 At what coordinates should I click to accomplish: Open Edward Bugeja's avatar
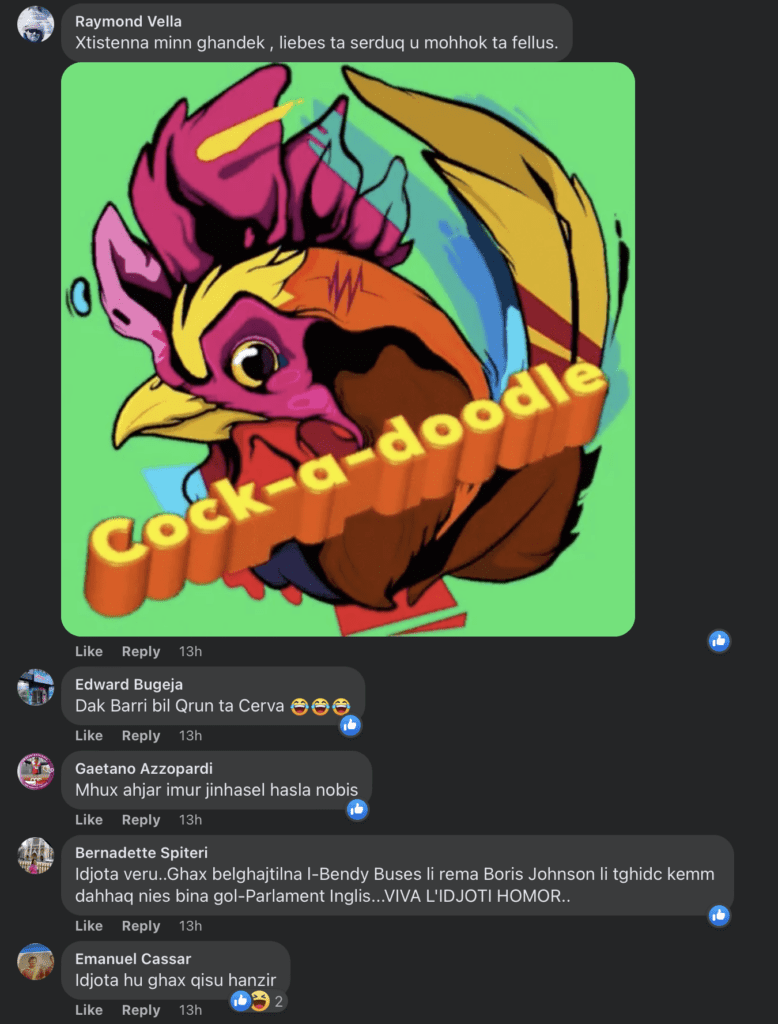(35, 687)
